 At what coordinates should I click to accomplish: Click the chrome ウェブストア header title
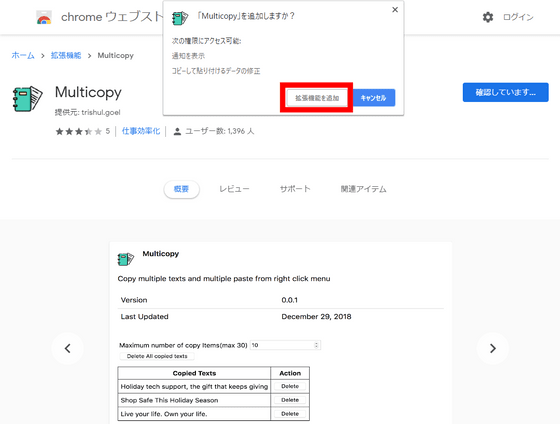point(112,17)
